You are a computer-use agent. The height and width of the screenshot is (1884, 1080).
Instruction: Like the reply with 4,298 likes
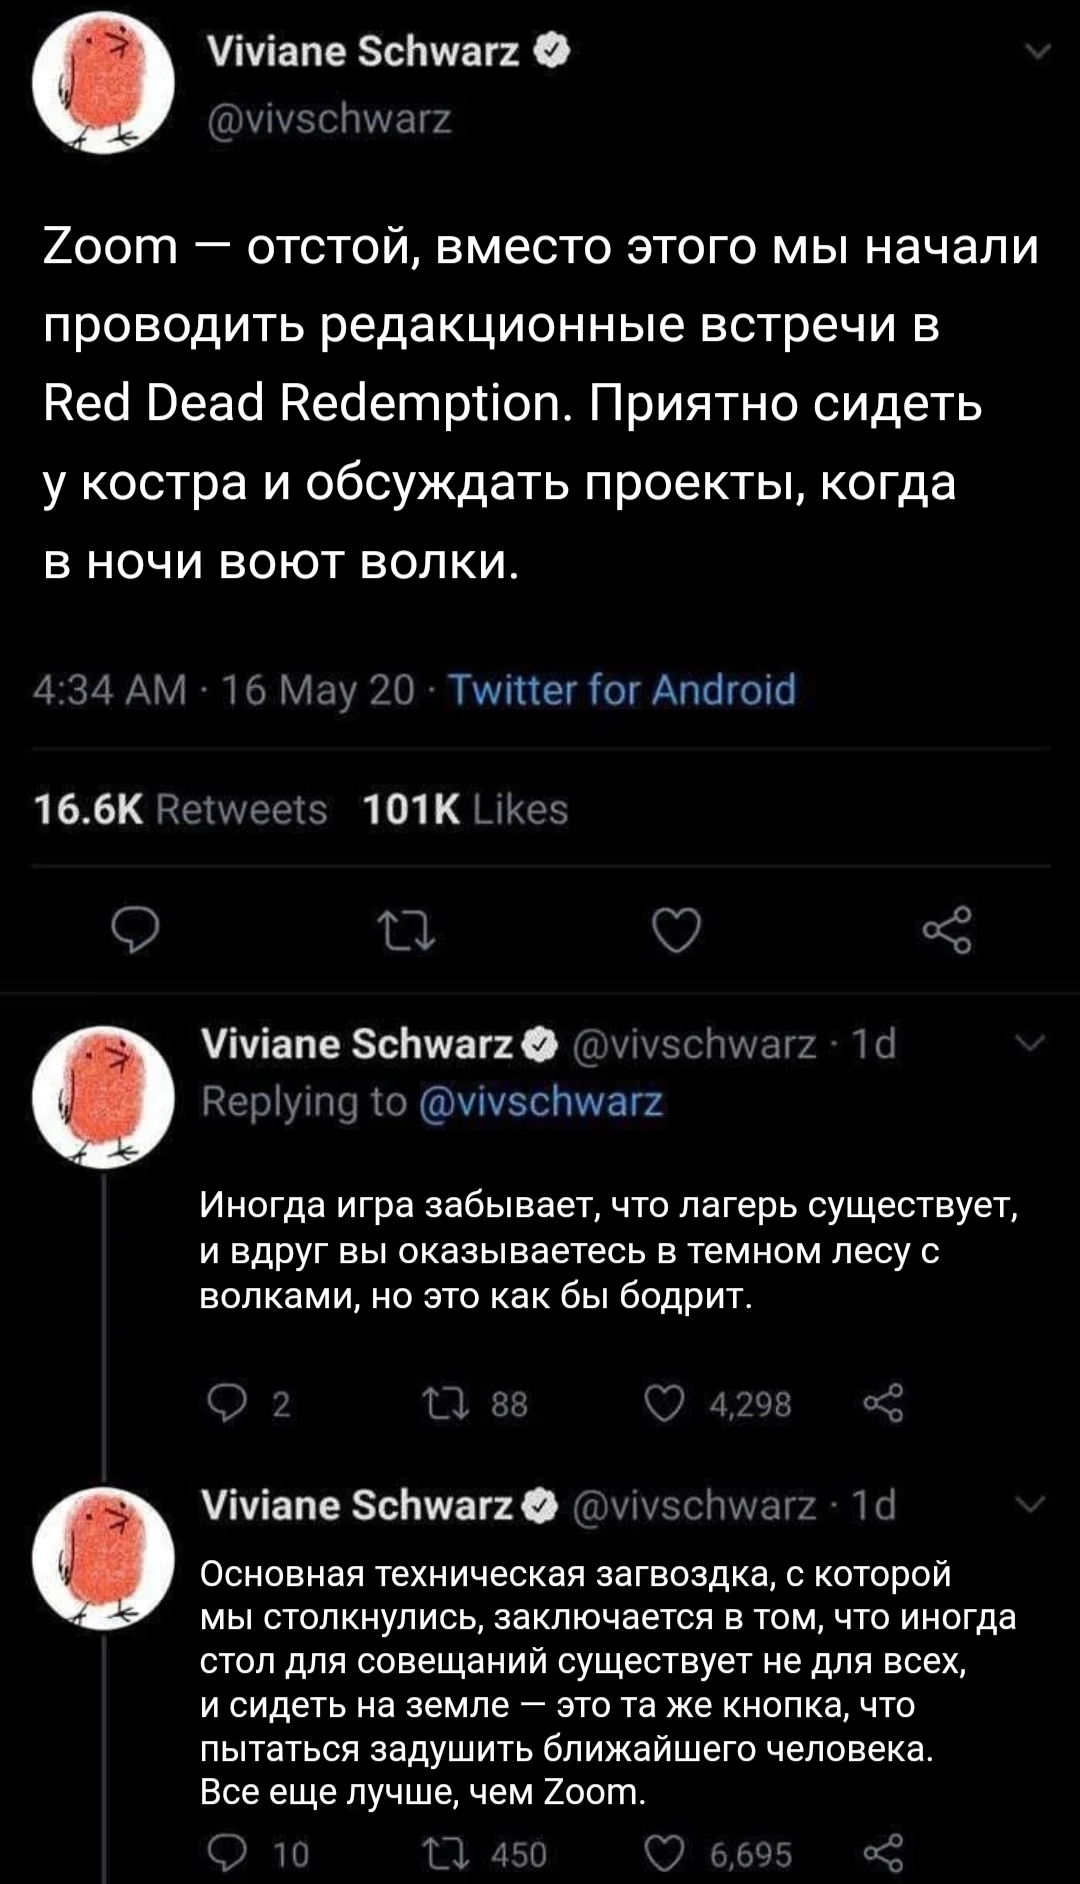coord(666,1404)
